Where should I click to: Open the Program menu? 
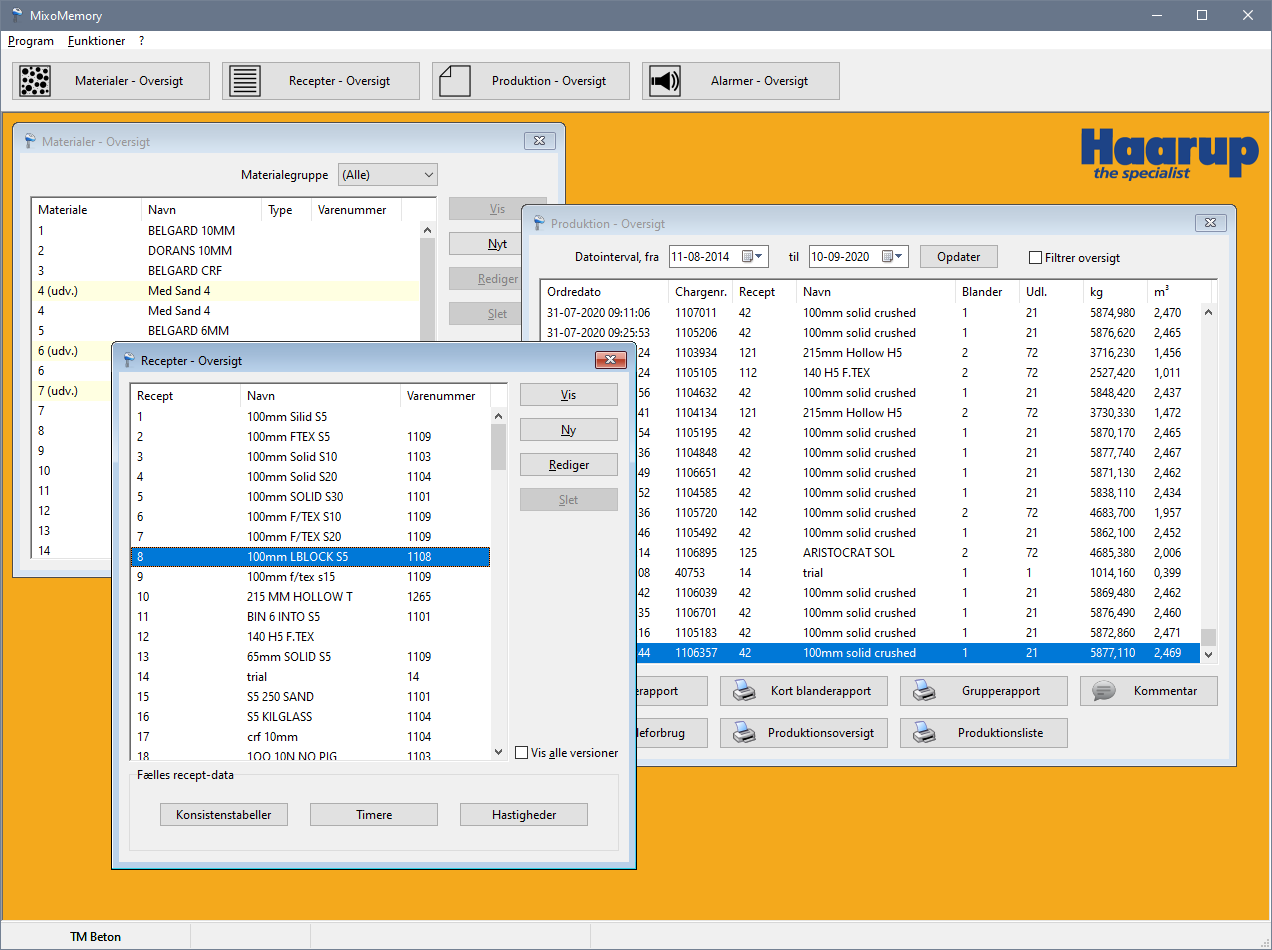click(31, 41)
